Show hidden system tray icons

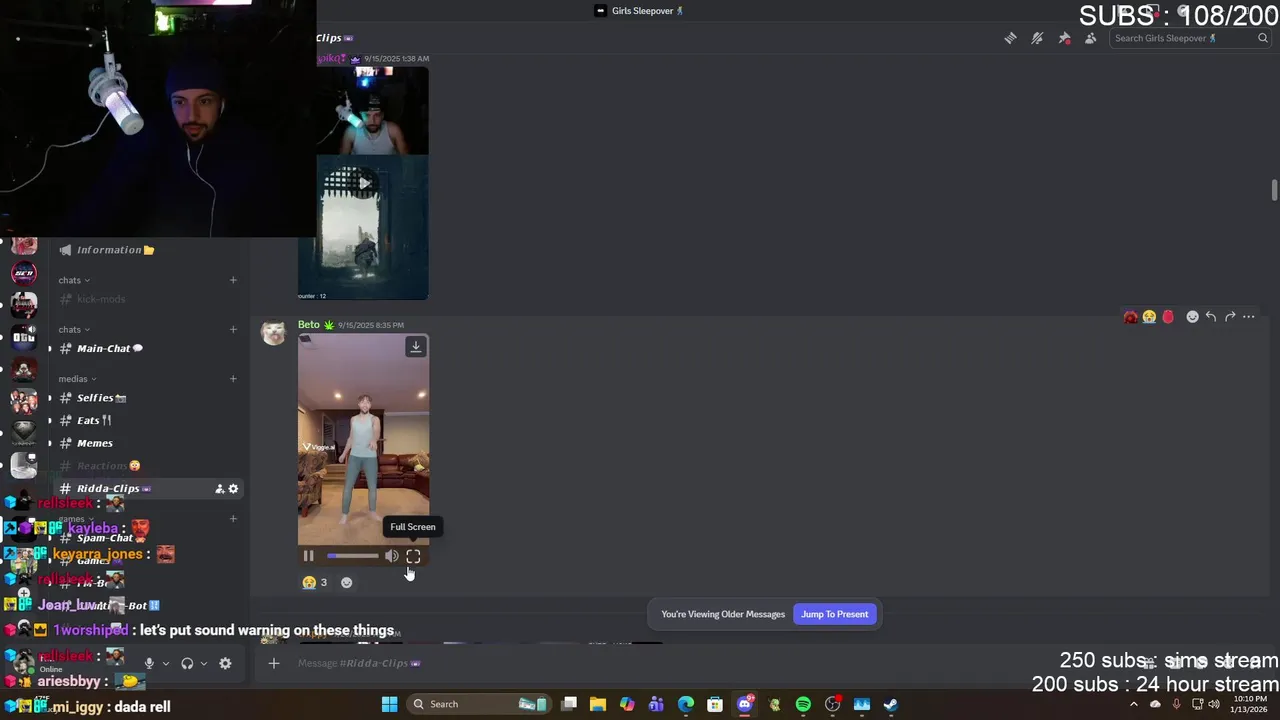(1134, 704)
